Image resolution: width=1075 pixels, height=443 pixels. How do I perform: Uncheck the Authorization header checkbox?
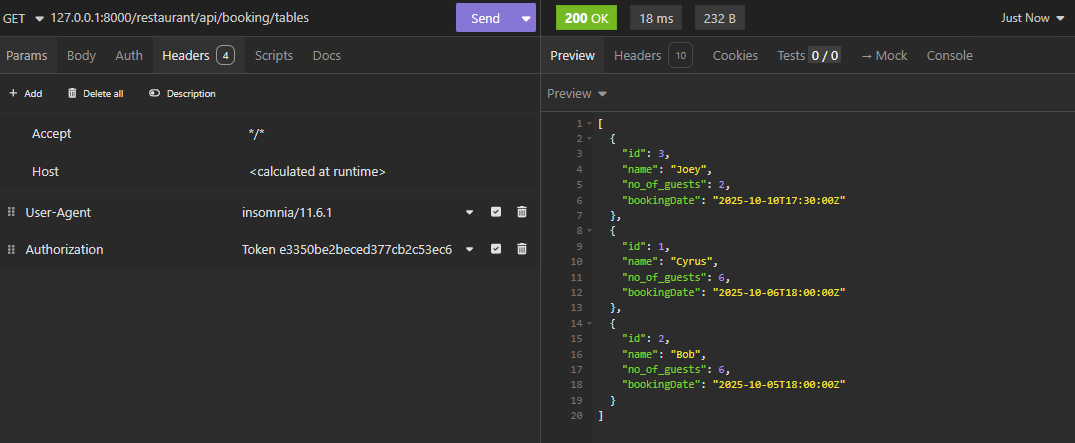496,249
